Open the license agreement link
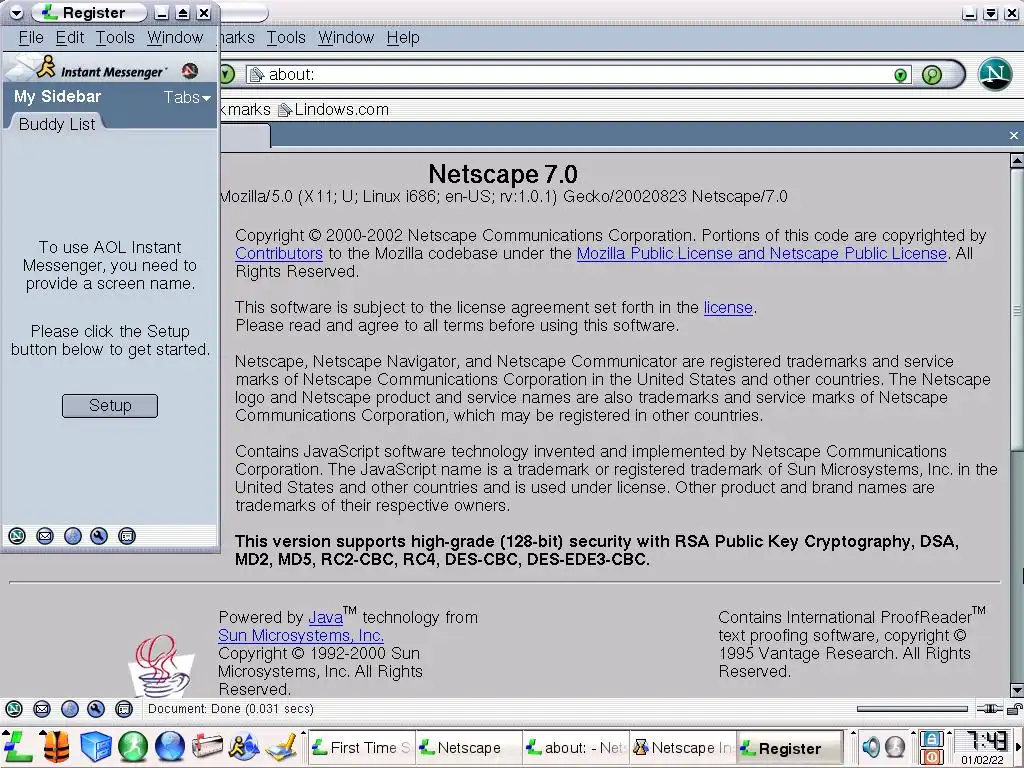Viewport: 1024px width, 768px height. (728, 308)
